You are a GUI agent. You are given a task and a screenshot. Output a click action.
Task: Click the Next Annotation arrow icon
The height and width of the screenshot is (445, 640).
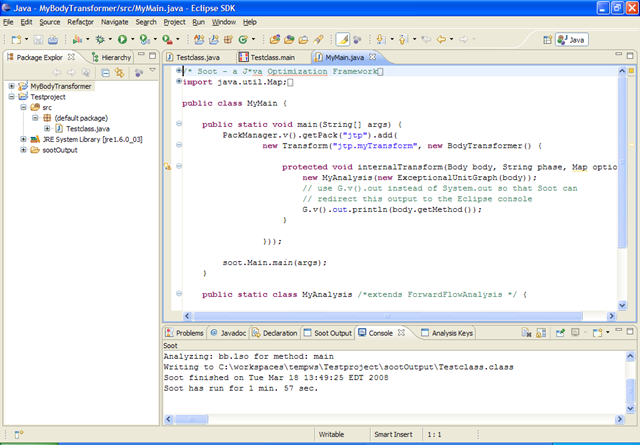click(x=381, y=40)
